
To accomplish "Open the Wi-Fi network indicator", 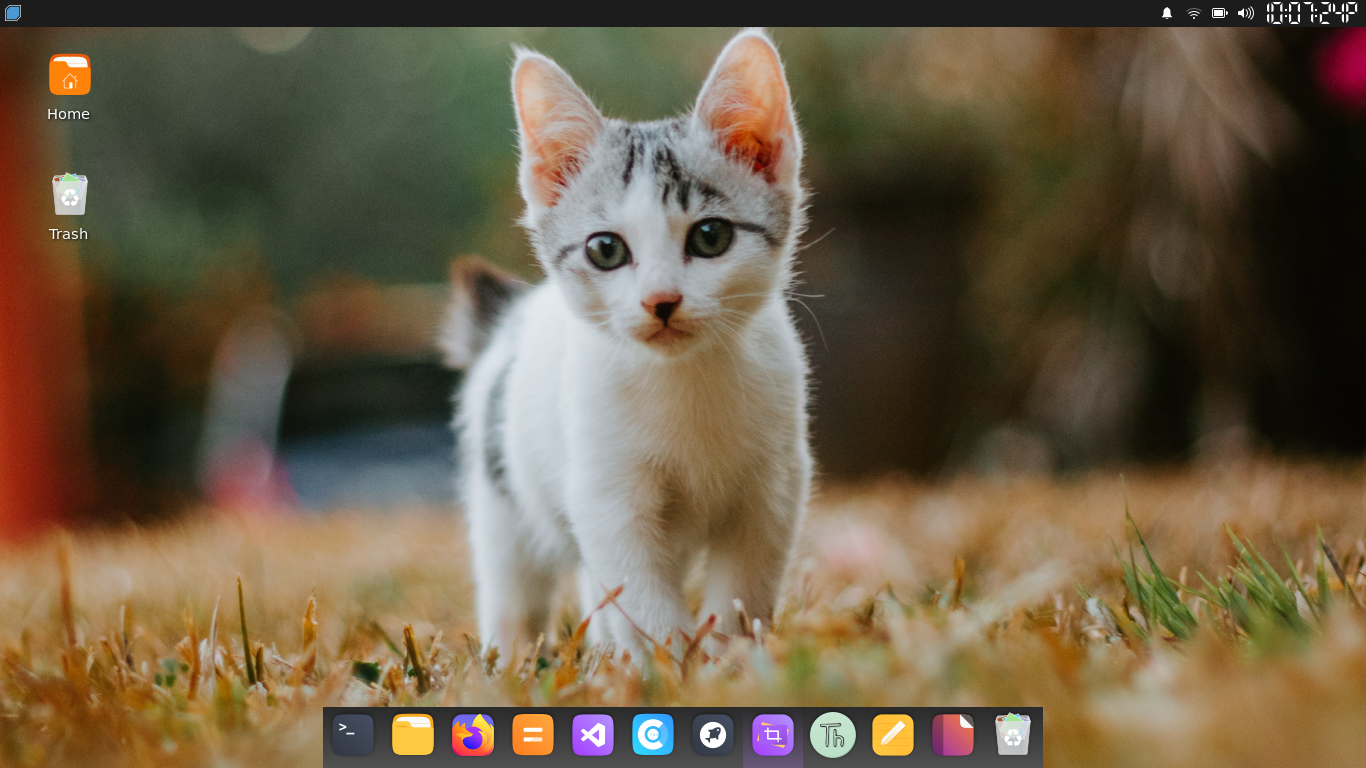I will click(1193, 13).
